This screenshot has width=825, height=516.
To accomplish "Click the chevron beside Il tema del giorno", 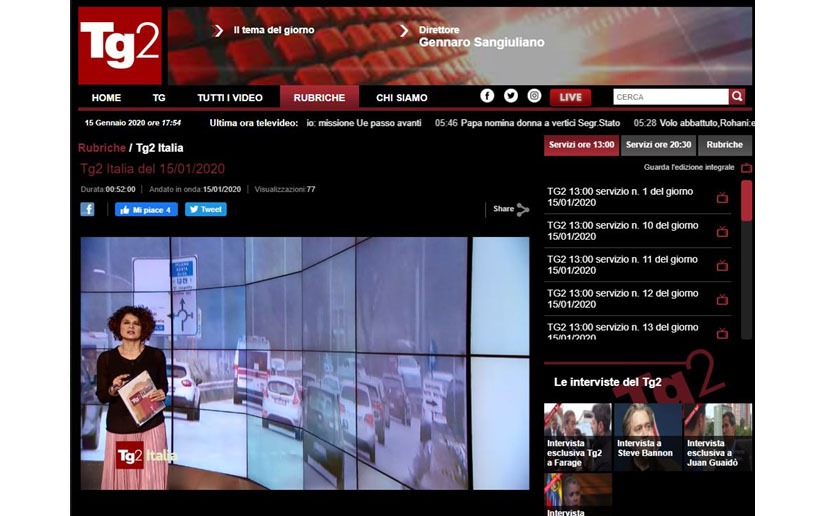I will pos(218,31).
